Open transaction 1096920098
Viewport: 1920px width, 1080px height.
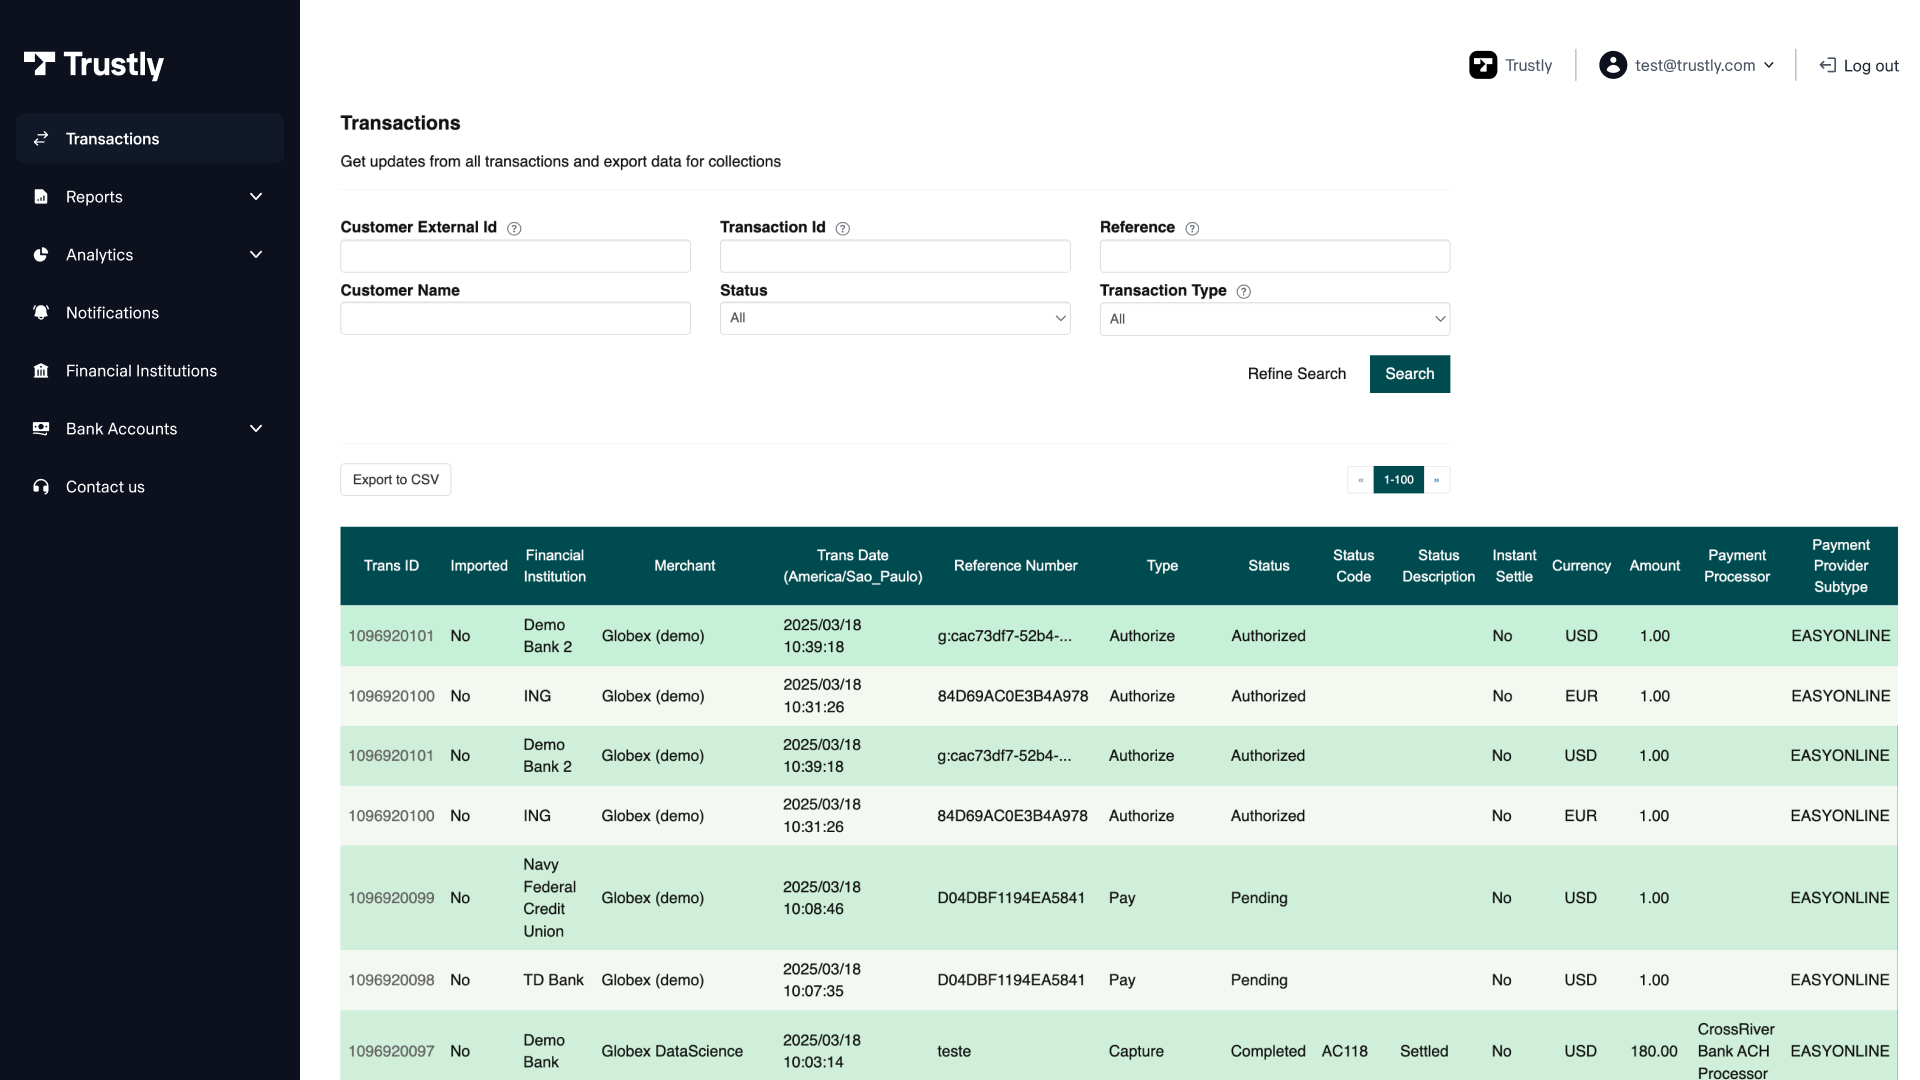click(391, 980)
